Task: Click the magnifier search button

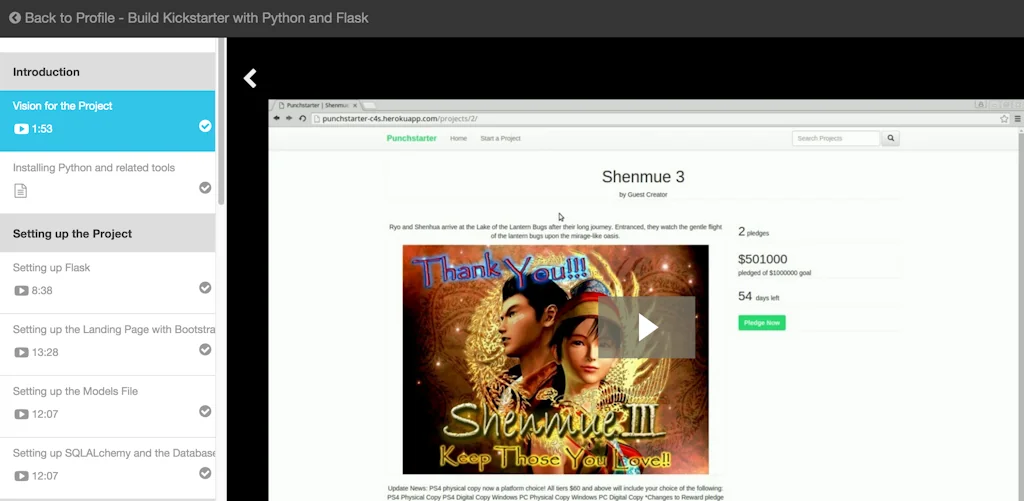Action: tap(890, 138)
